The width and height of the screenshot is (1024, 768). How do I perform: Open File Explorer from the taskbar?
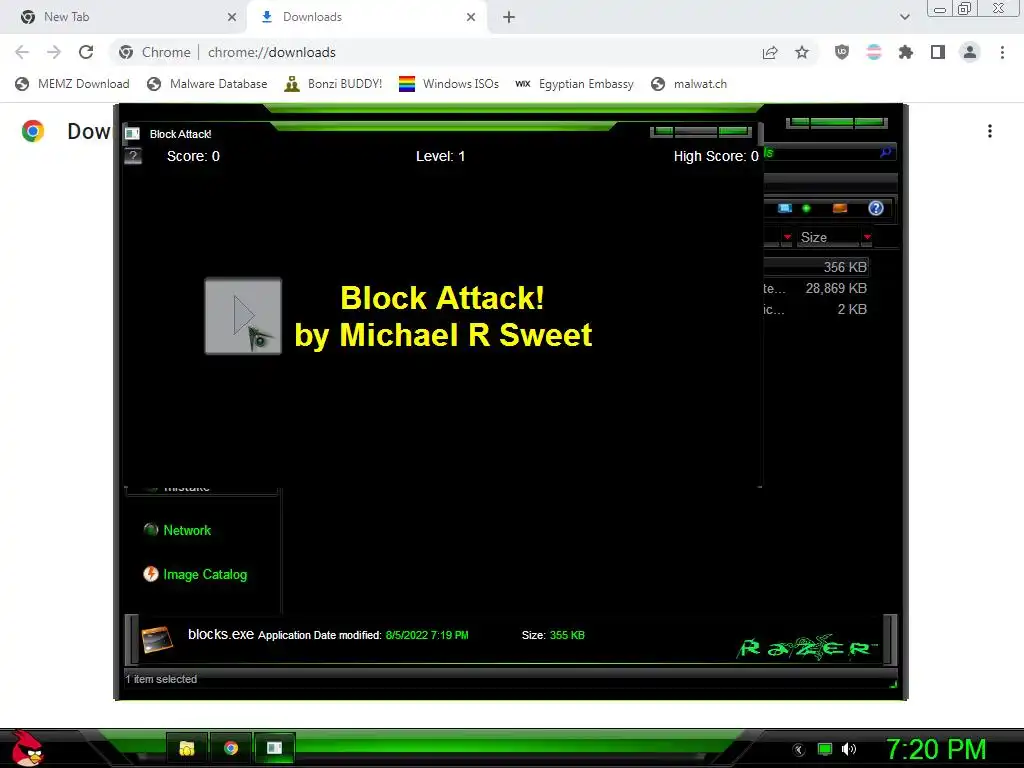187,748
